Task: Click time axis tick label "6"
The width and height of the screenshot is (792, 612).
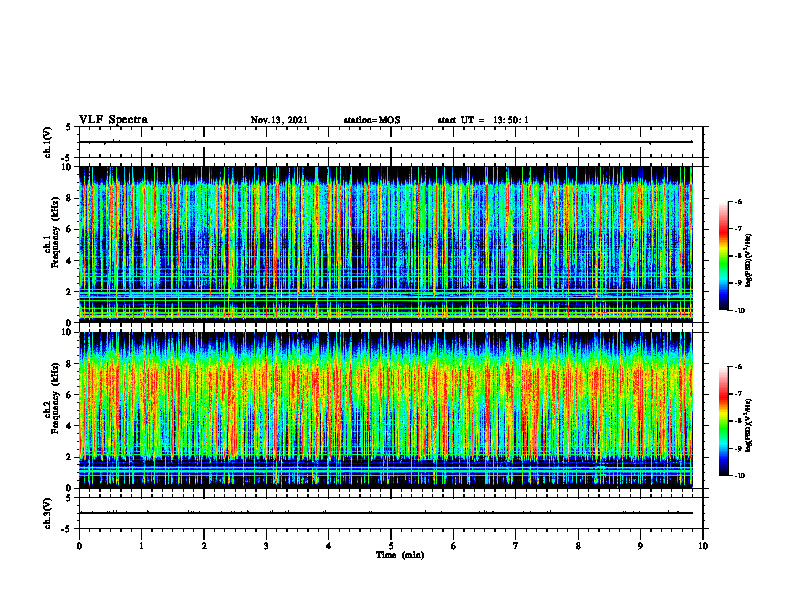Action: (454, 546)
